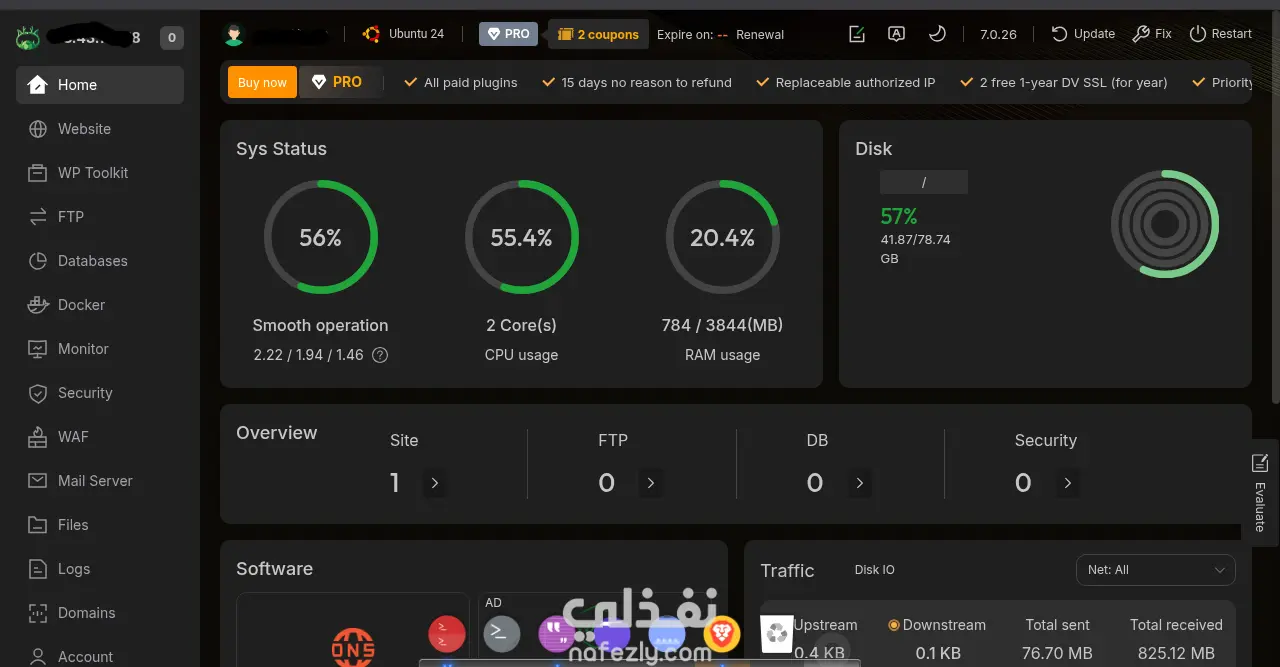
Task: Expand the Security count arrow
Action: 1068,483
